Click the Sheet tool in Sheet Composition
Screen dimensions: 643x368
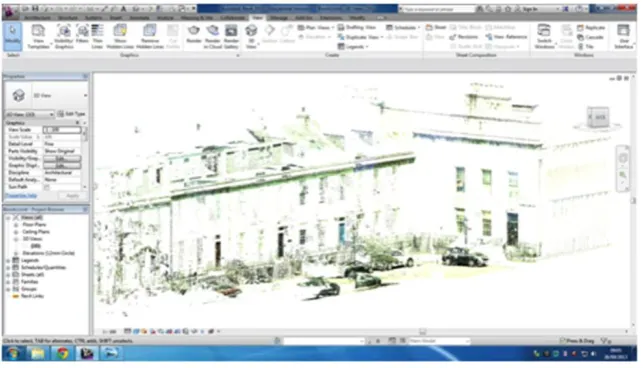click(436, 27)
